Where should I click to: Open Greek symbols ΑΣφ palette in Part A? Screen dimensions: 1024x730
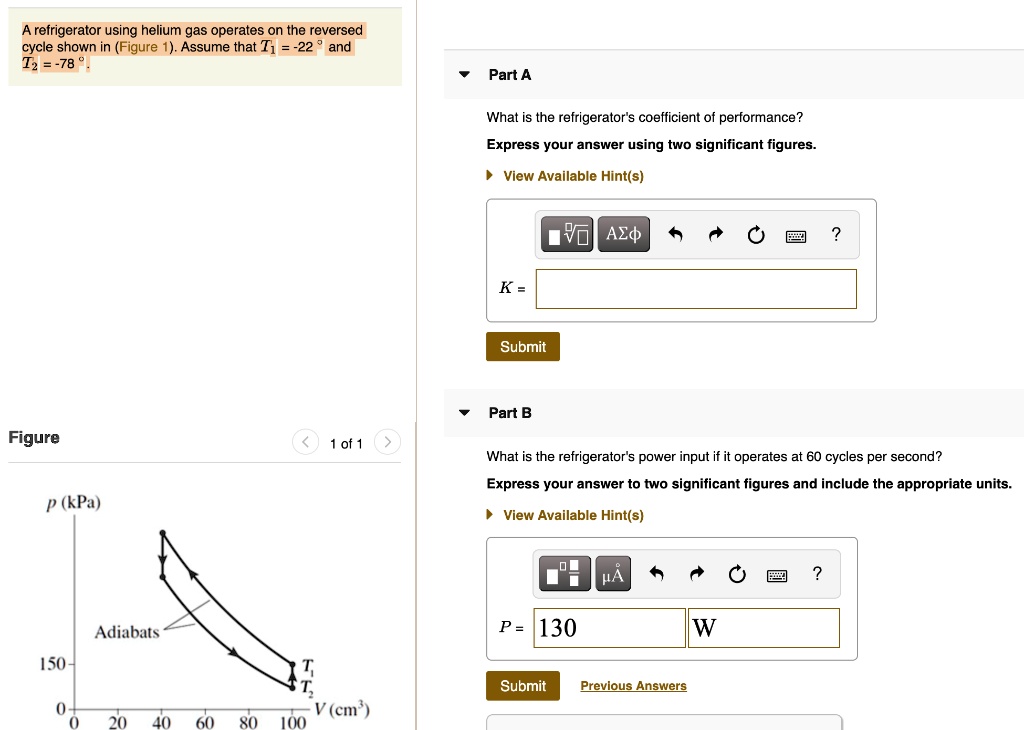pyautogui.click(x=624, y=234)
